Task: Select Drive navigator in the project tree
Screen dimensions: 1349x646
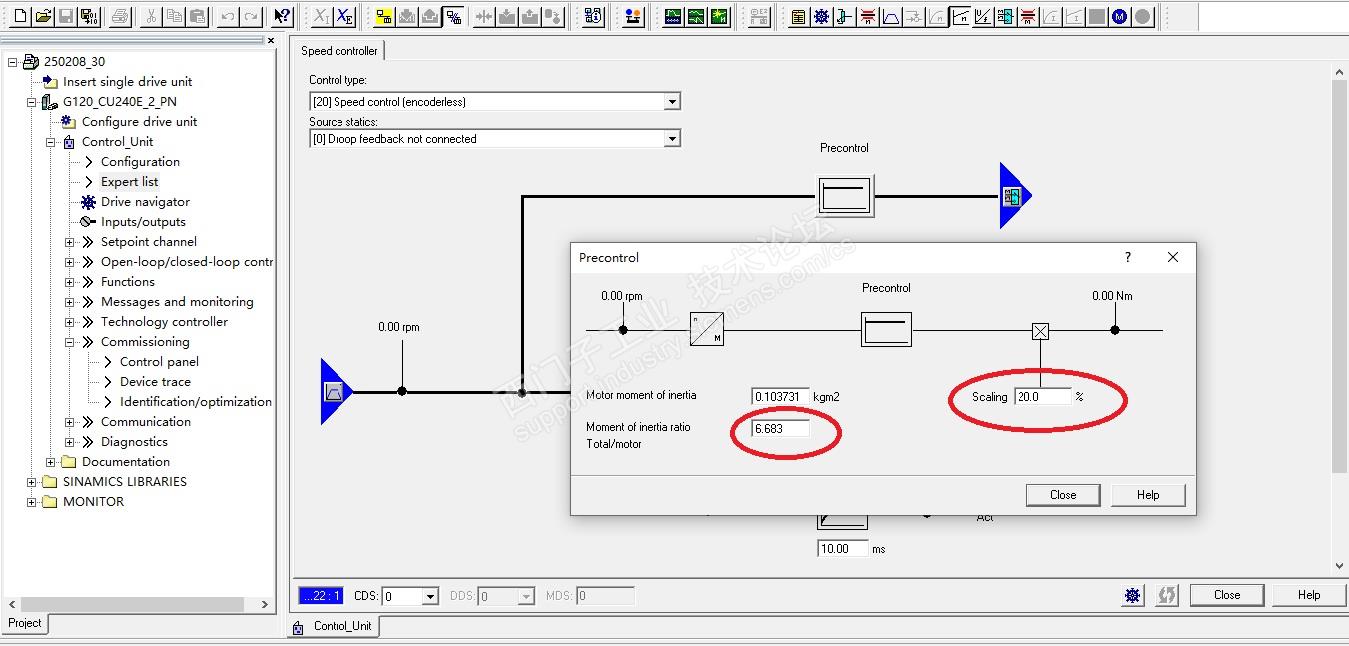Action: [145, 202]
